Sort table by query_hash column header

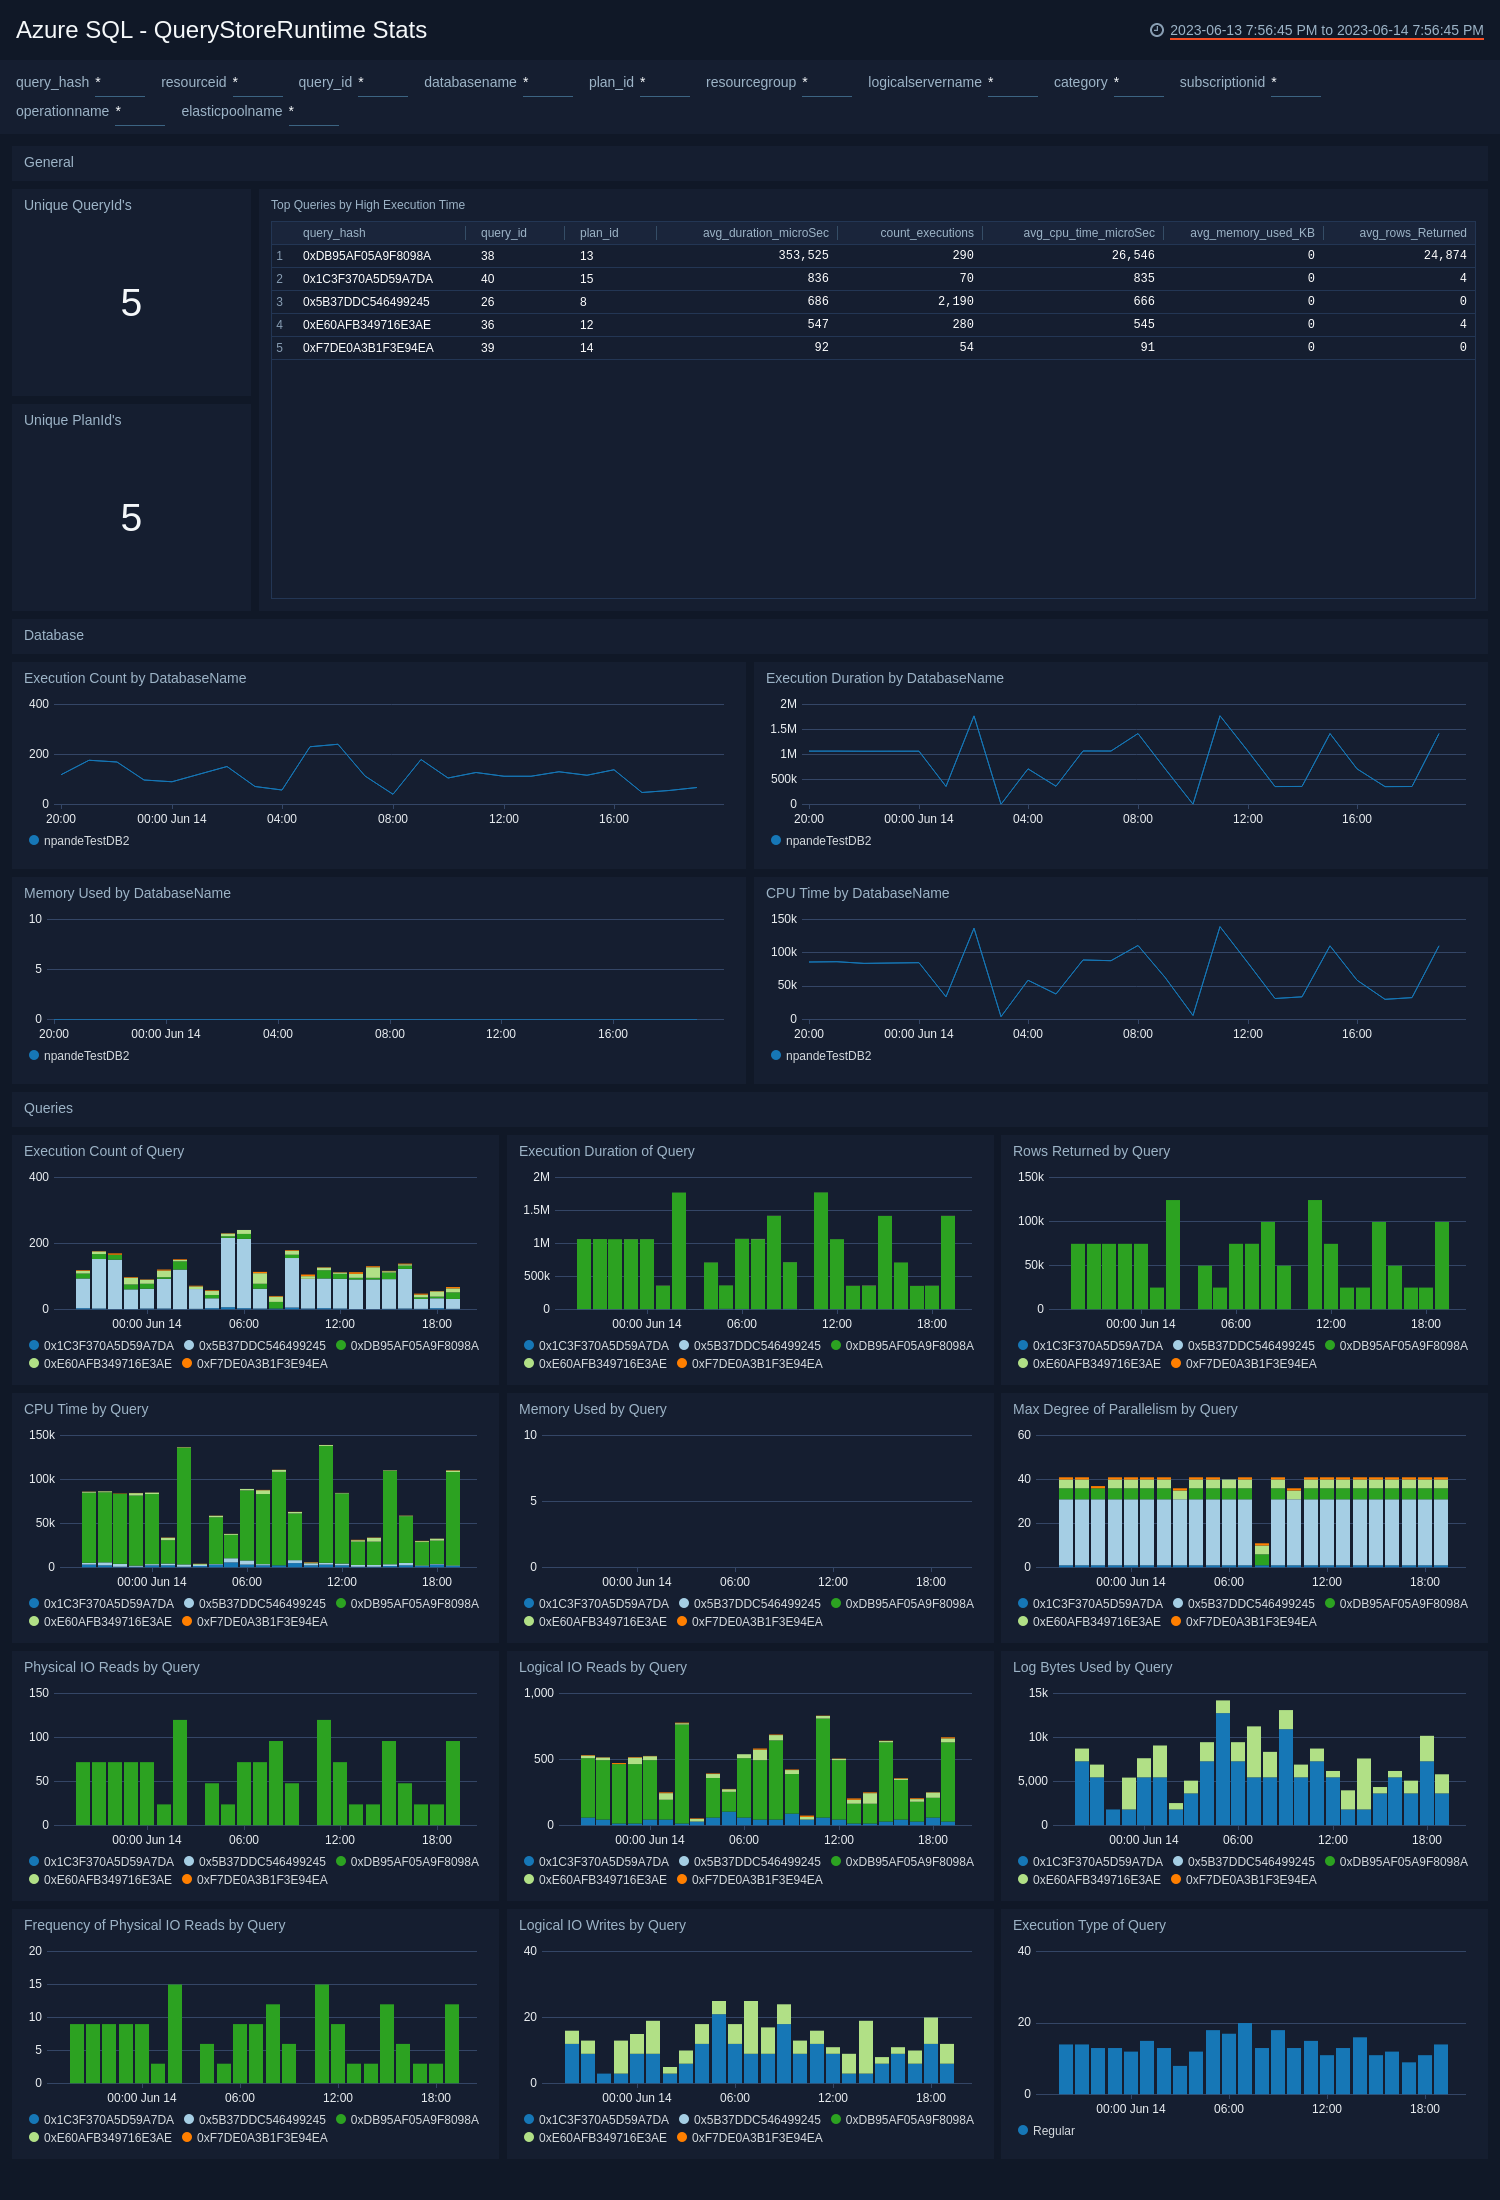tap(334, 233)
